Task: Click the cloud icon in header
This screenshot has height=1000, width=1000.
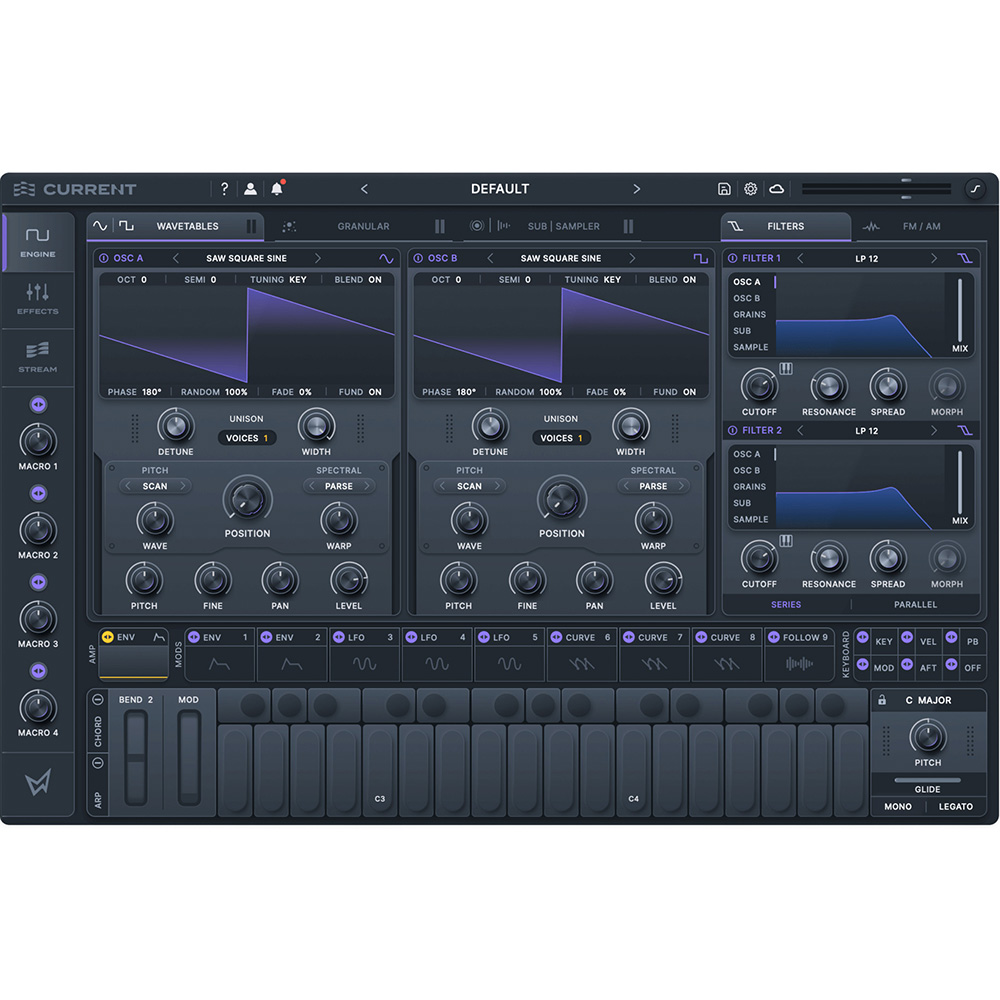Action: pos(776,189)
